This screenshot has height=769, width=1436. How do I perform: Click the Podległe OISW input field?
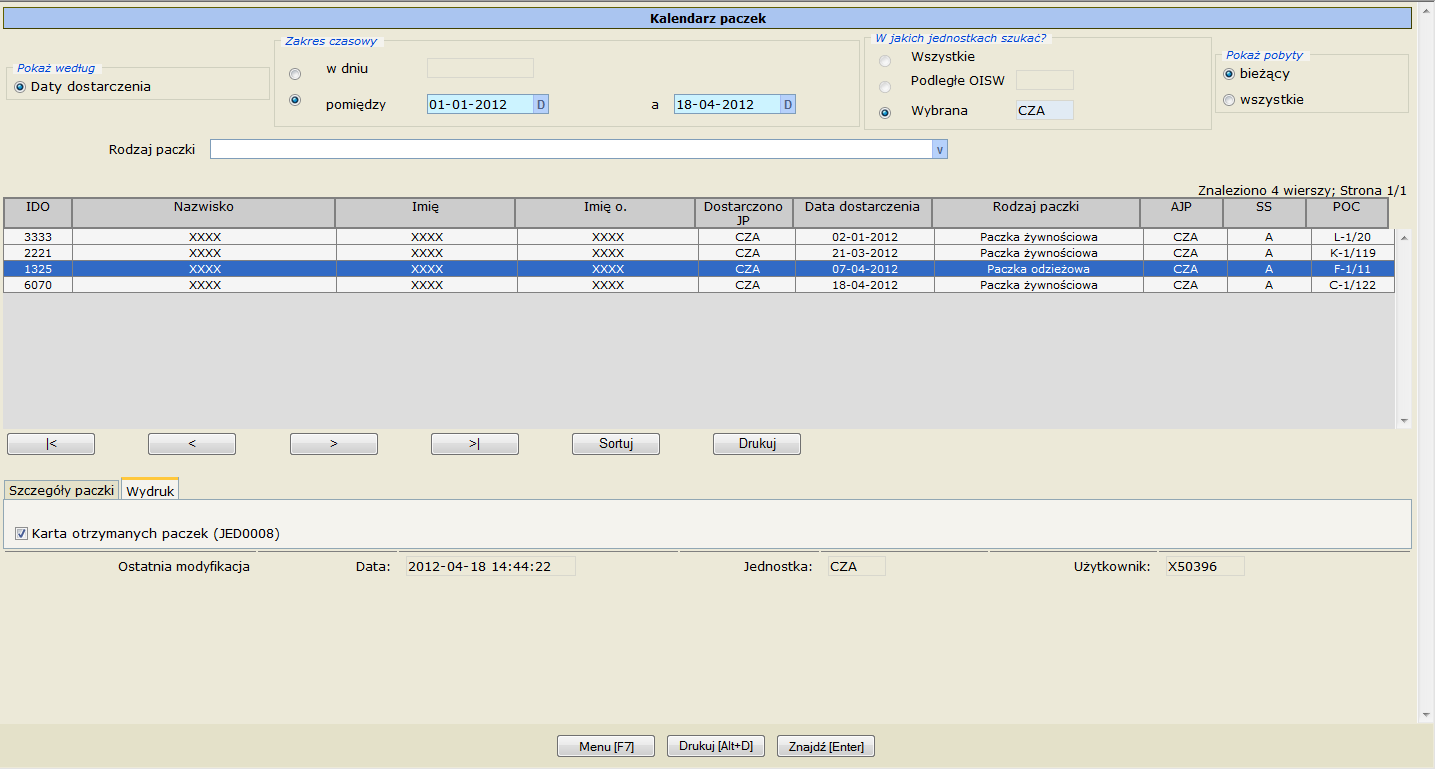(1045, 80)
